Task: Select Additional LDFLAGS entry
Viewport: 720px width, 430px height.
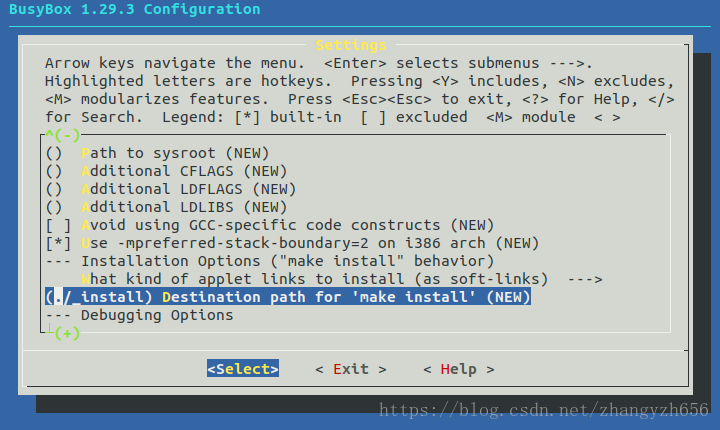Action: 171,189
